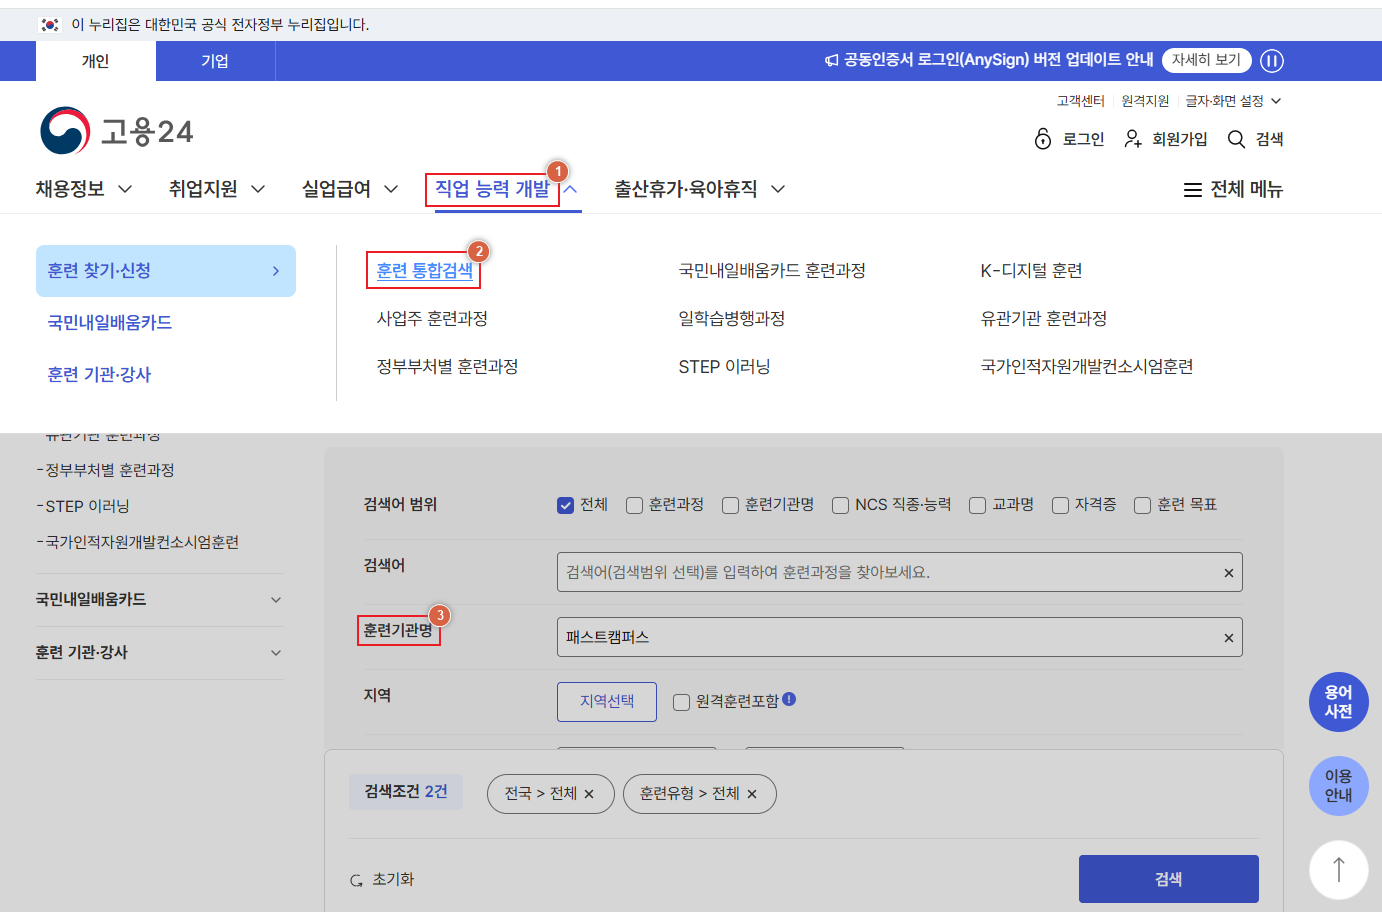Click the info icon next to 원격훈련포함
Screen dimensions: 1382x912
tap(790, 701)
